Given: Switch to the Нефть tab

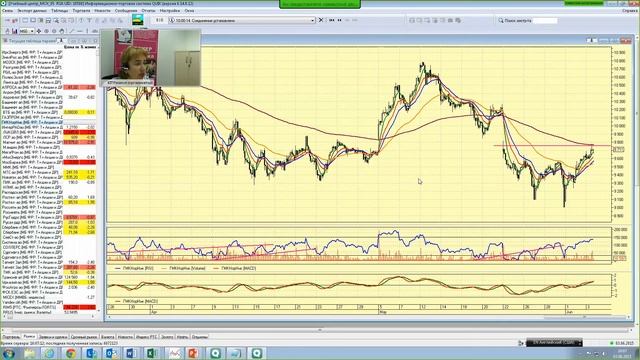Looking at the screenshot, I should 182,337.
